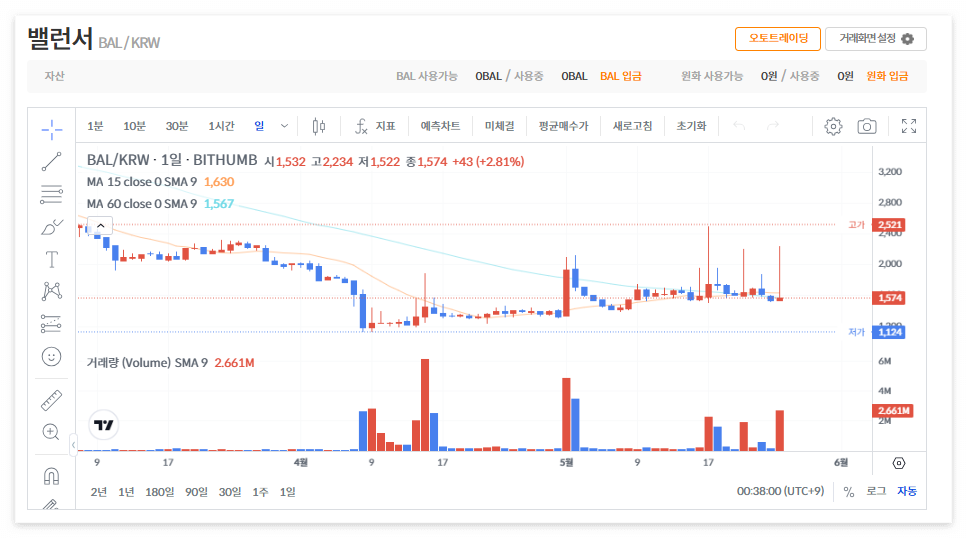This screenshot has height=538, width=967.
Task: Set chart range to 1일
Action: pos(288,492)
